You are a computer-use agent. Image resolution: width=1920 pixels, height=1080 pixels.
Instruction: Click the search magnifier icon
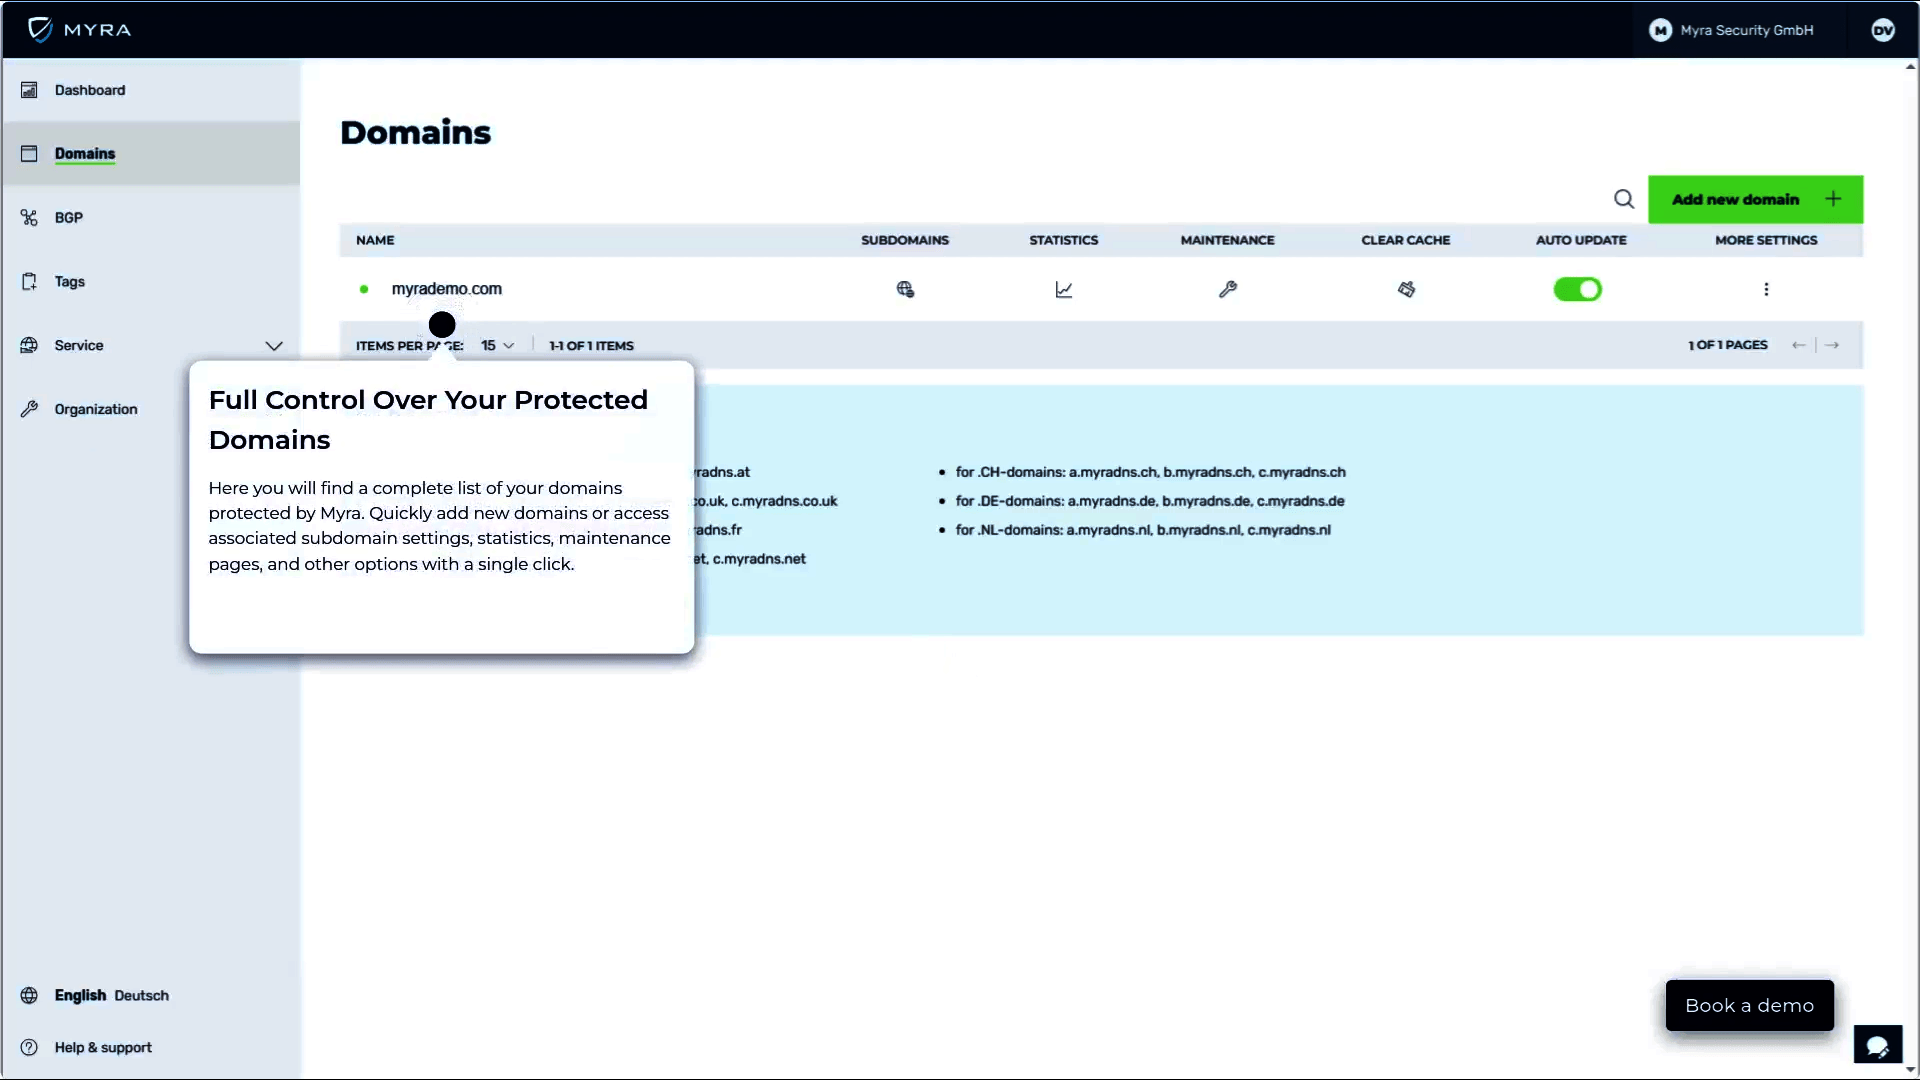(x=1624, y=199)
